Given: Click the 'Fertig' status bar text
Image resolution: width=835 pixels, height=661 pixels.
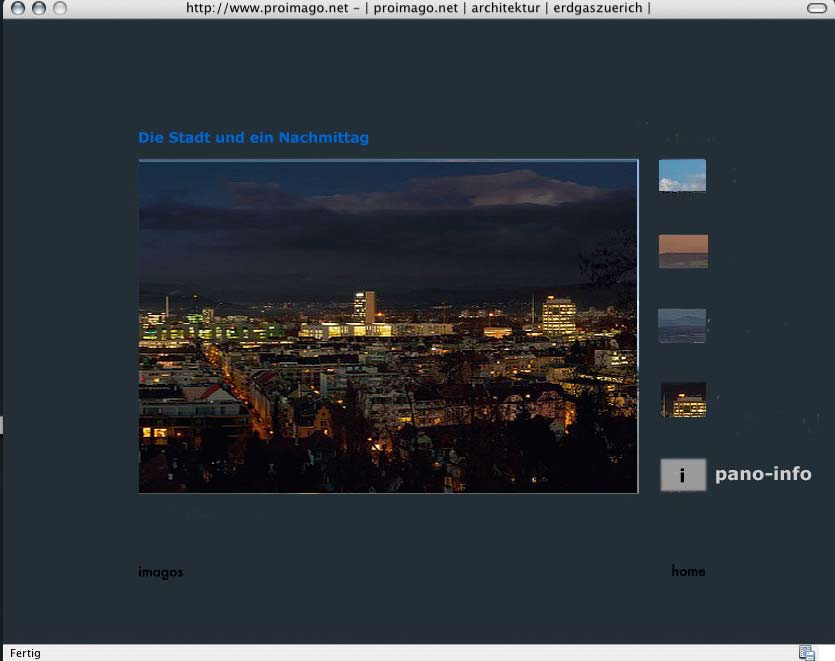Looking at the screenshot, I should click(x=25, y=653).
